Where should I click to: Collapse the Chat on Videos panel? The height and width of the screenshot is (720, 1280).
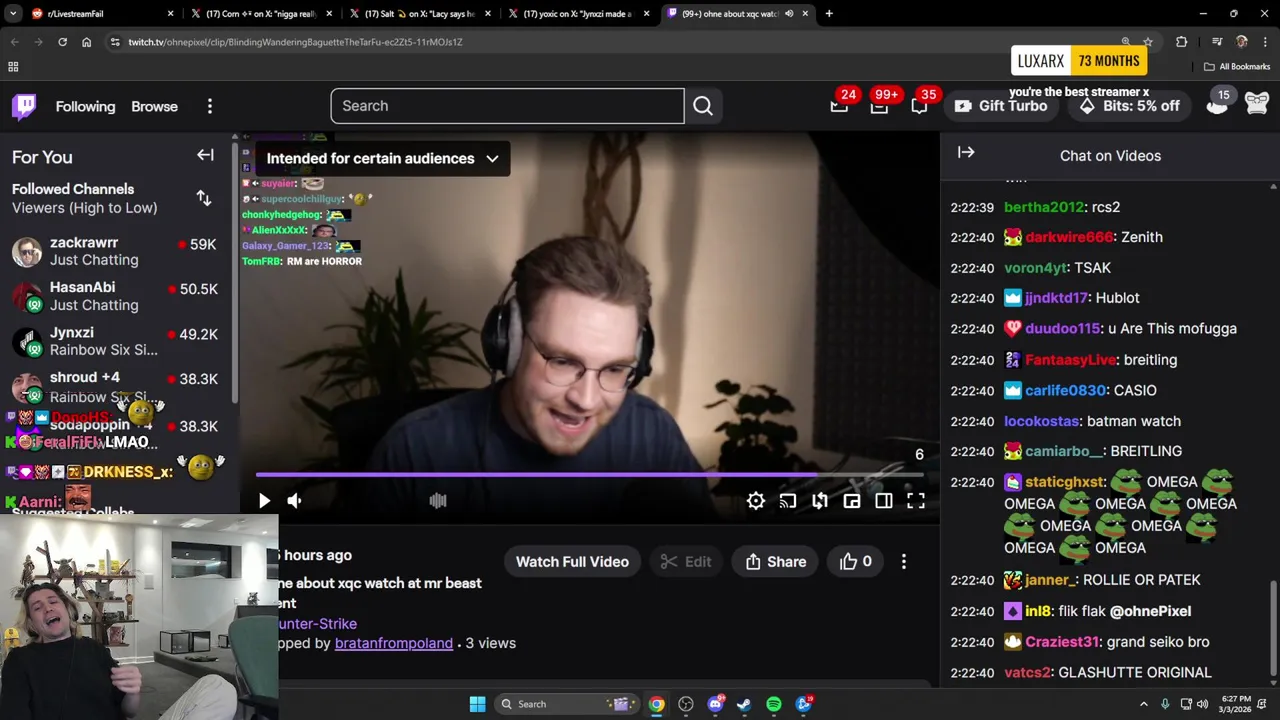pos(966,153)
